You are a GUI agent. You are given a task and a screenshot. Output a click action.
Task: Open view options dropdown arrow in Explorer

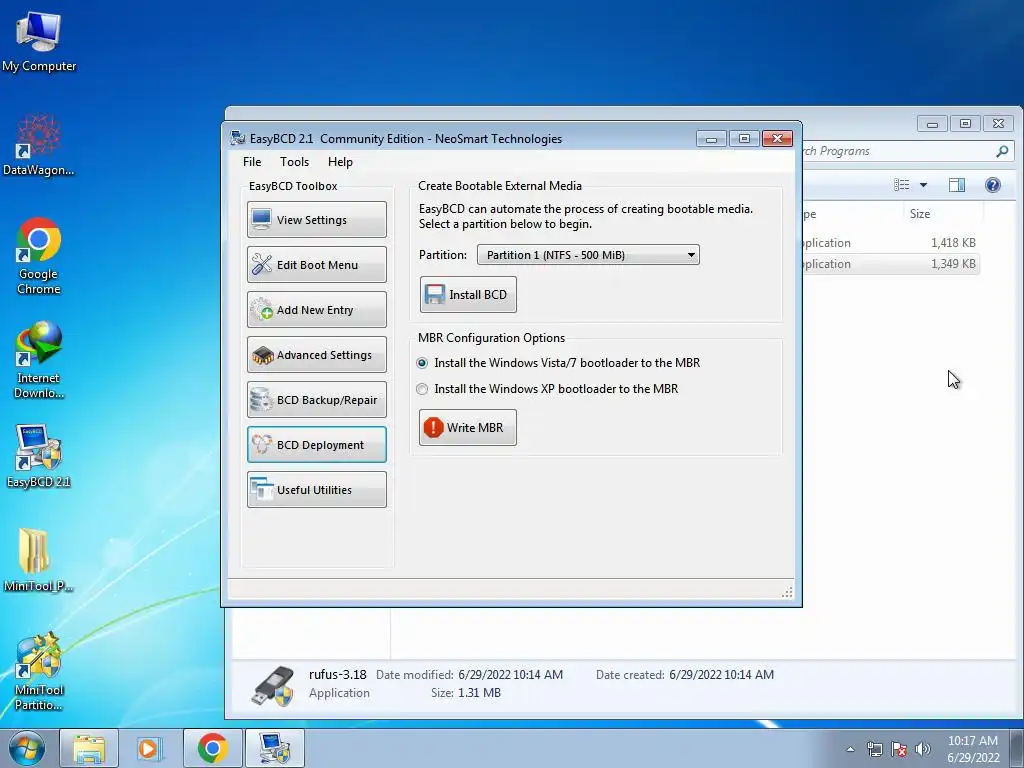click(923, 185)
